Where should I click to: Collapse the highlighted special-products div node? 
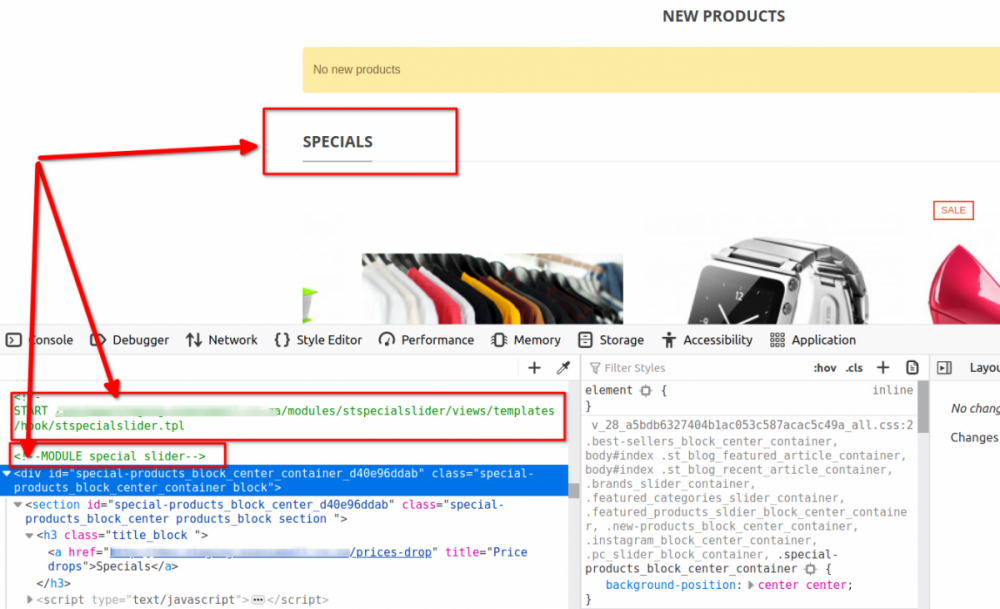[x=6, y=473]
